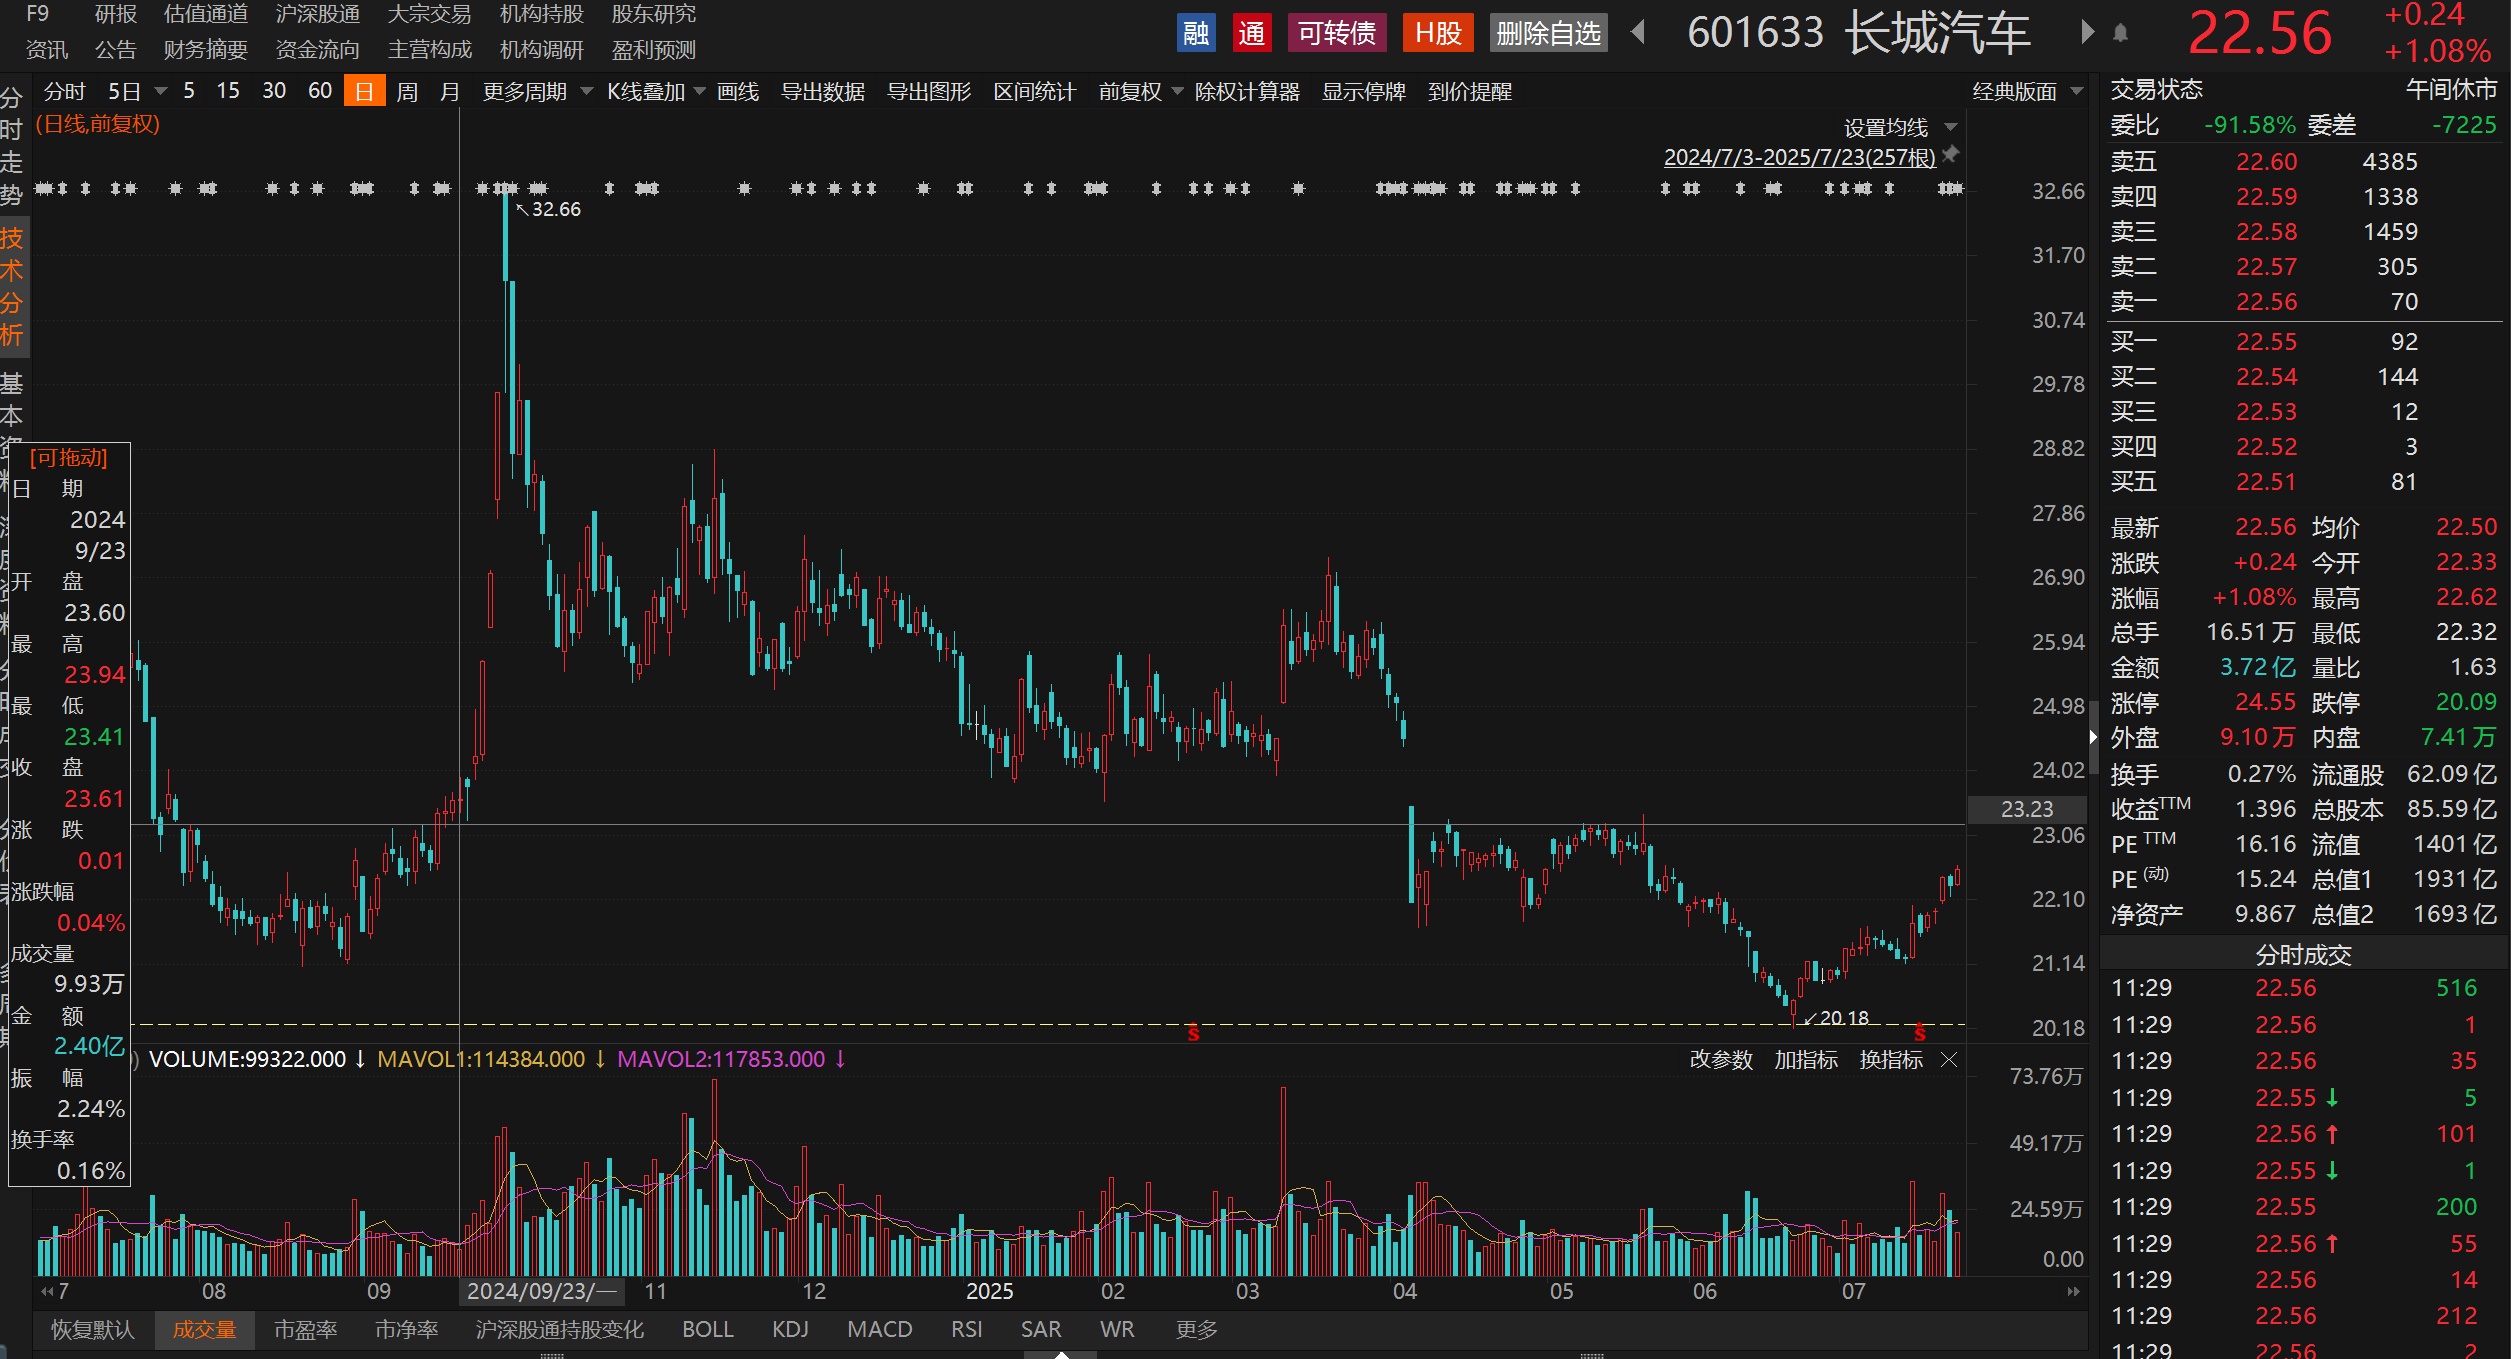This screenshot has width=2511, height=1359.
Task: Select the 5-minute K-line period
Action: click(x=189, y=91)
